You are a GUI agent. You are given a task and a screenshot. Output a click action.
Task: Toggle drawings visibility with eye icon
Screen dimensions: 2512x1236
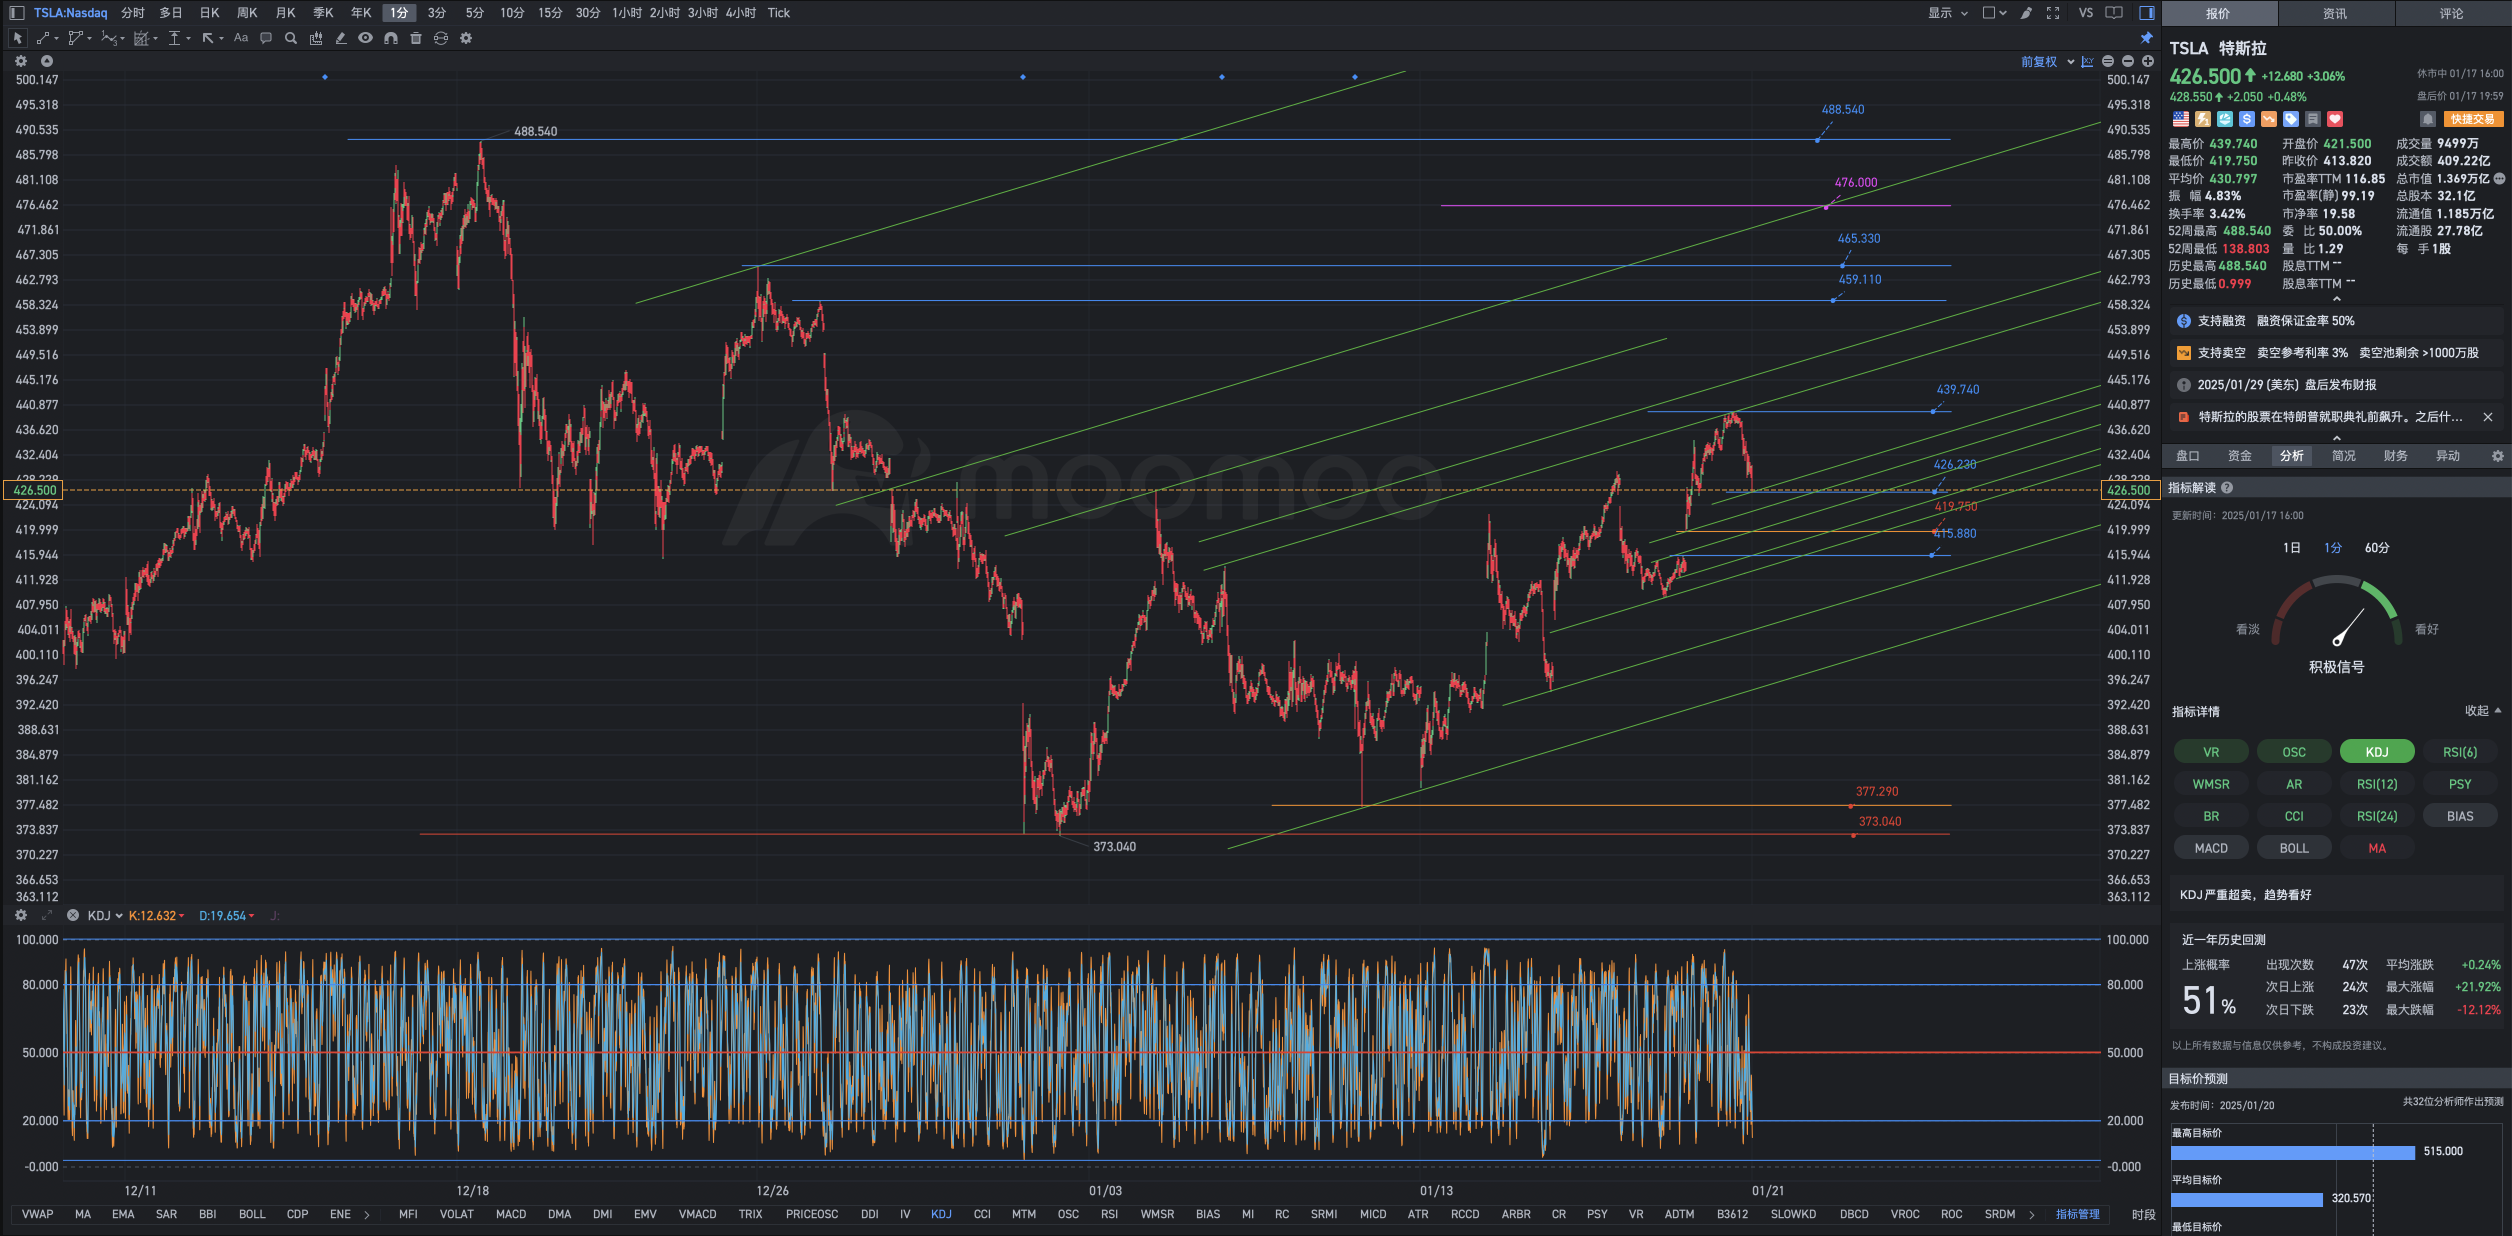pos(366,38)
